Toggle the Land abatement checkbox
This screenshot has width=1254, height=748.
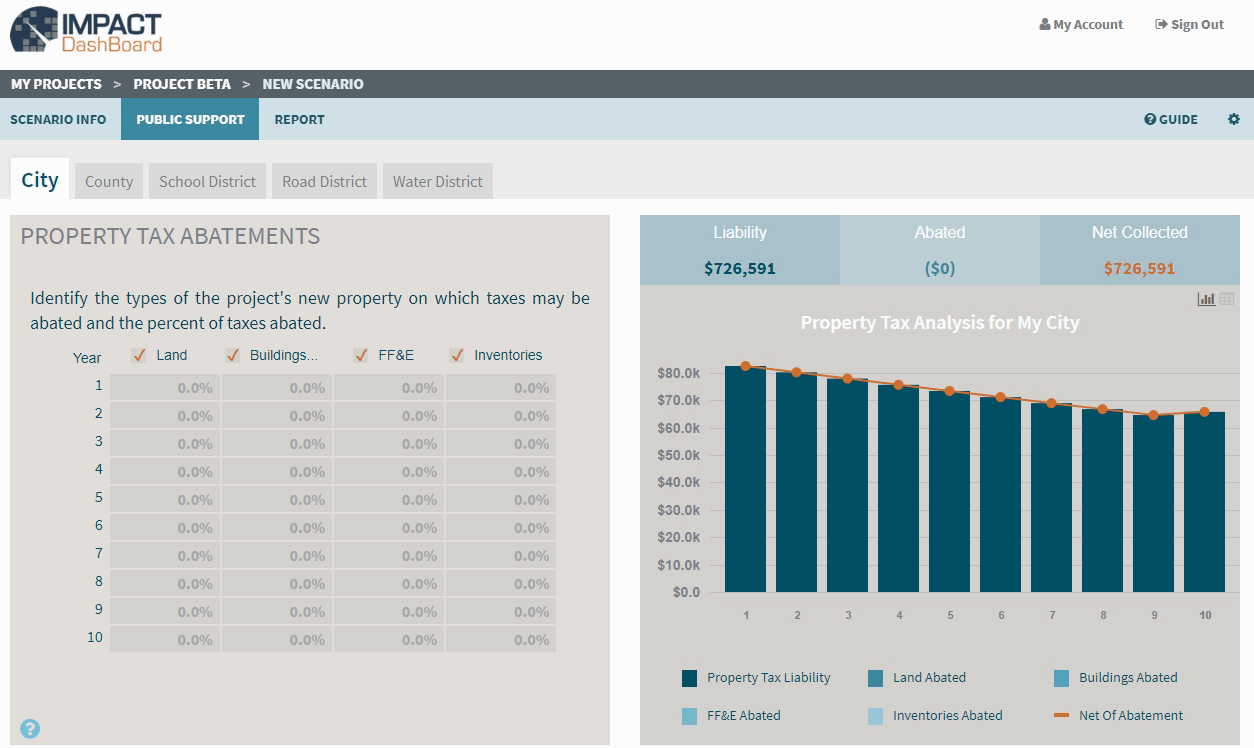(139, 355)
